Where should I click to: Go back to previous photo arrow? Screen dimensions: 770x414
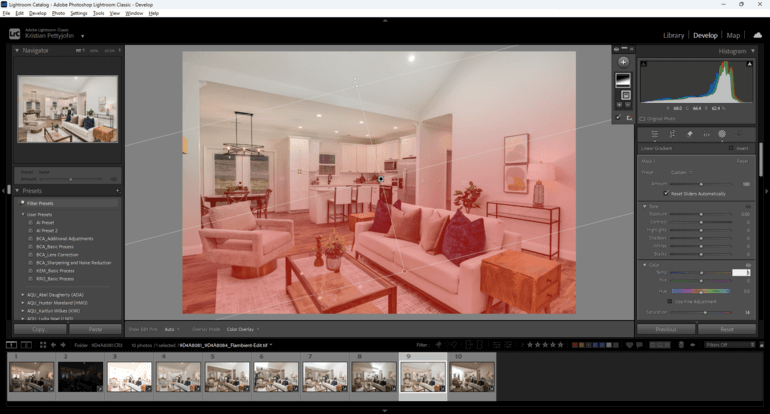pos(53,345)
